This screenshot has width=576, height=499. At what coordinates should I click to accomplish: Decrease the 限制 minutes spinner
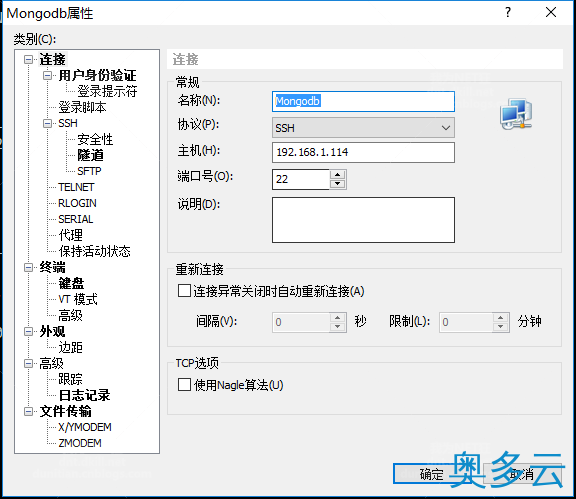tap(501, 327)
